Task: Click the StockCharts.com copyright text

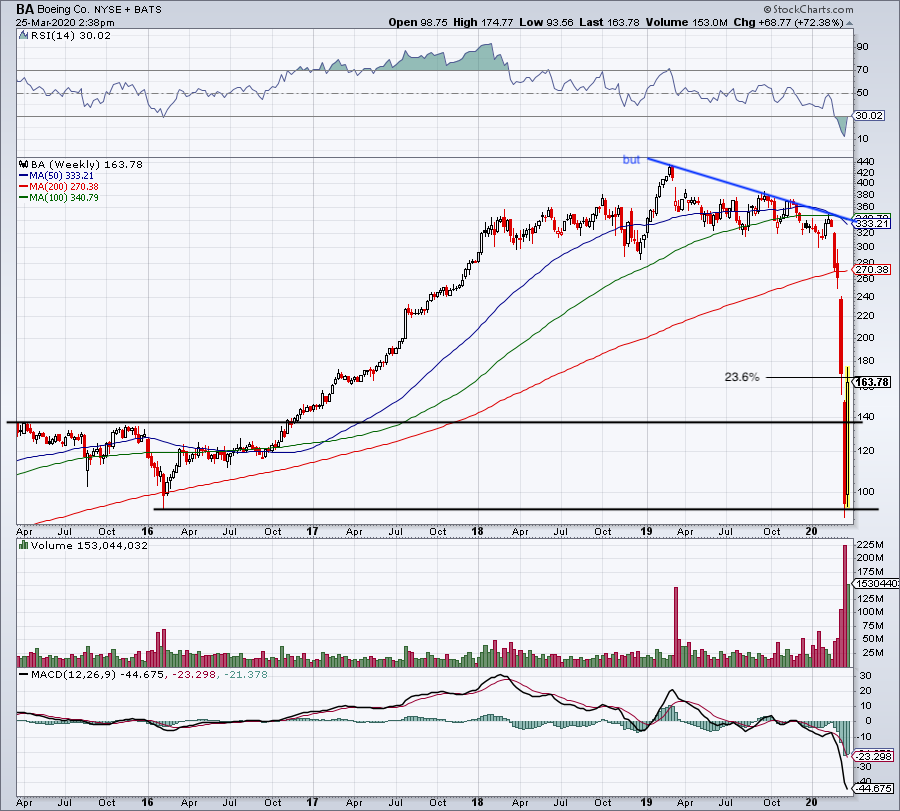Action: pyautogui.click(x=809, y=9)
